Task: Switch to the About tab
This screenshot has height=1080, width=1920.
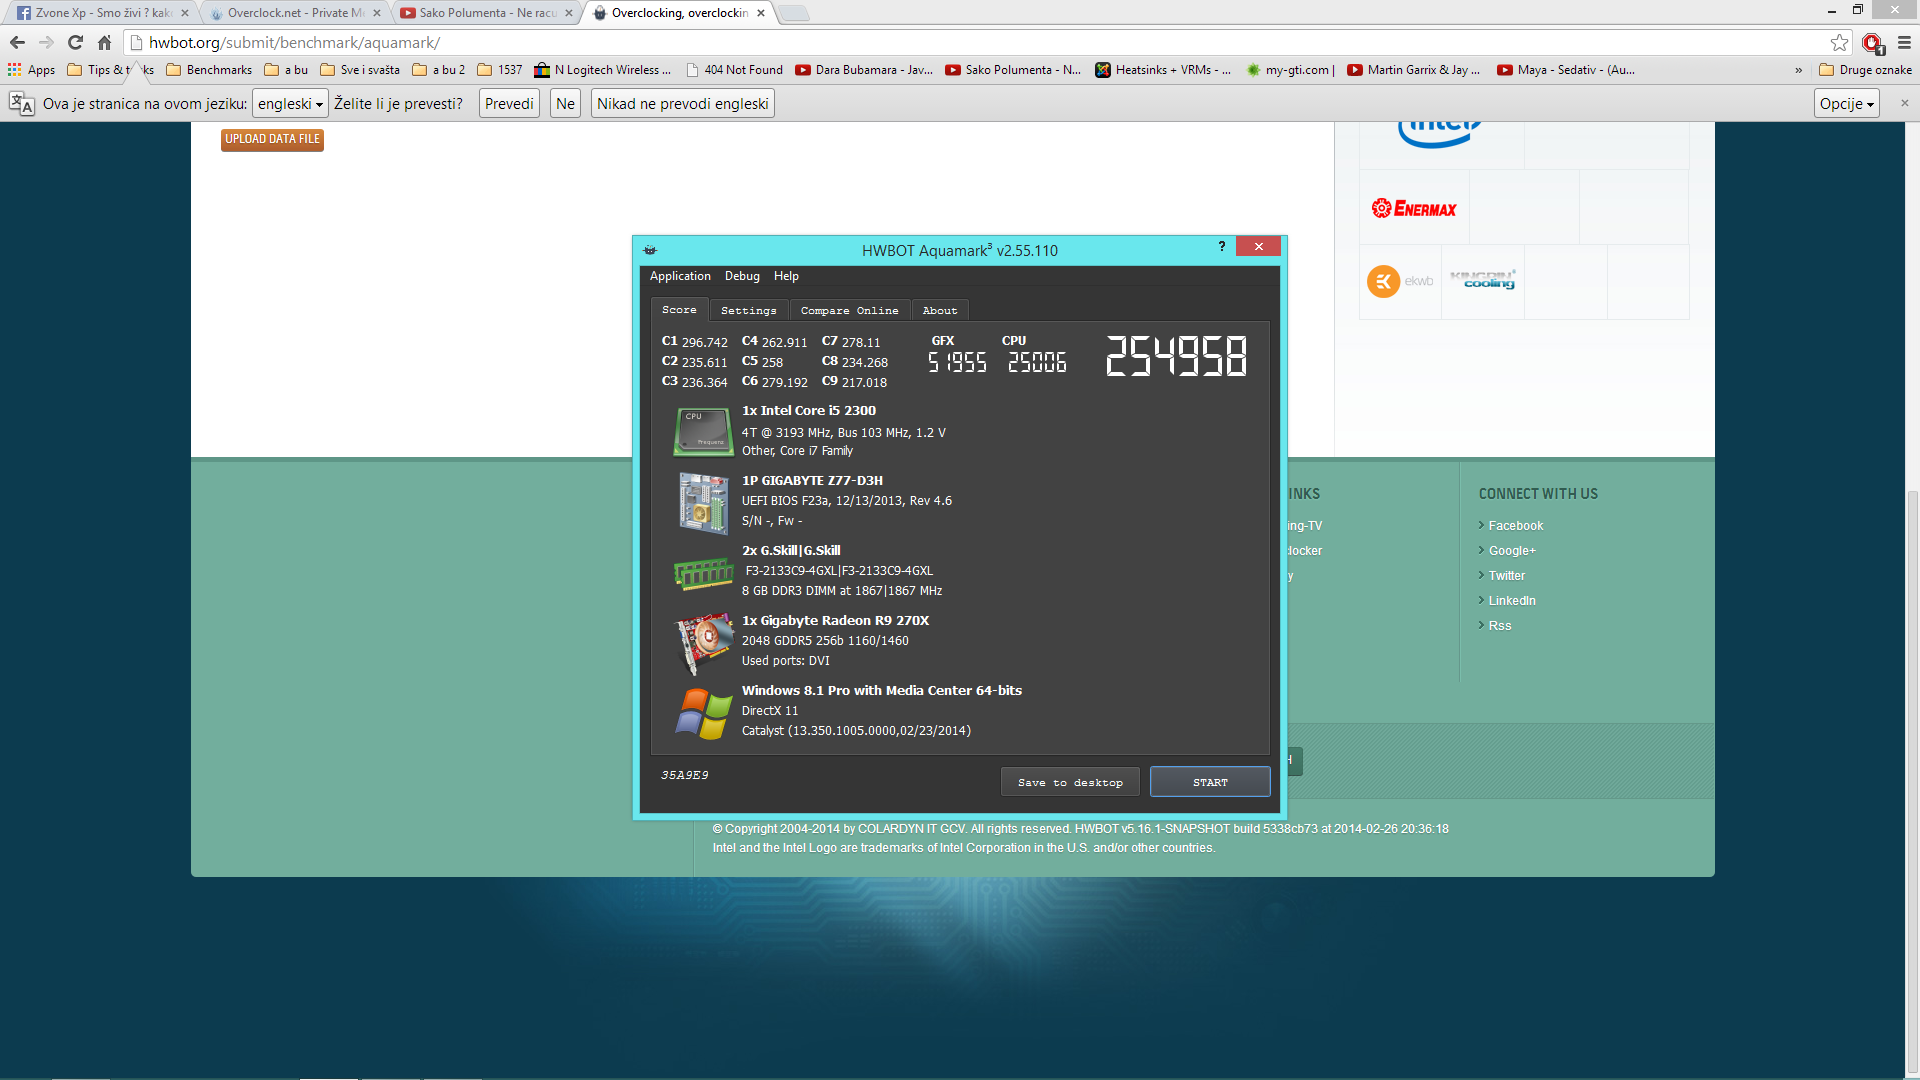Action: (940, 311)
